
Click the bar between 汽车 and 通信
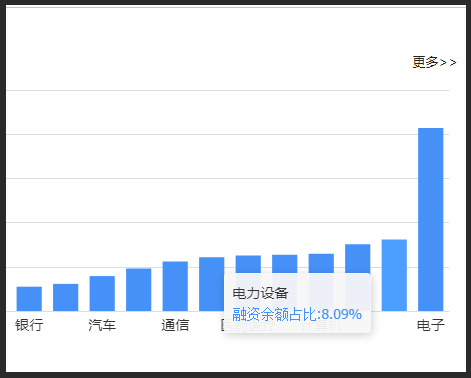(x=139, y=290)
